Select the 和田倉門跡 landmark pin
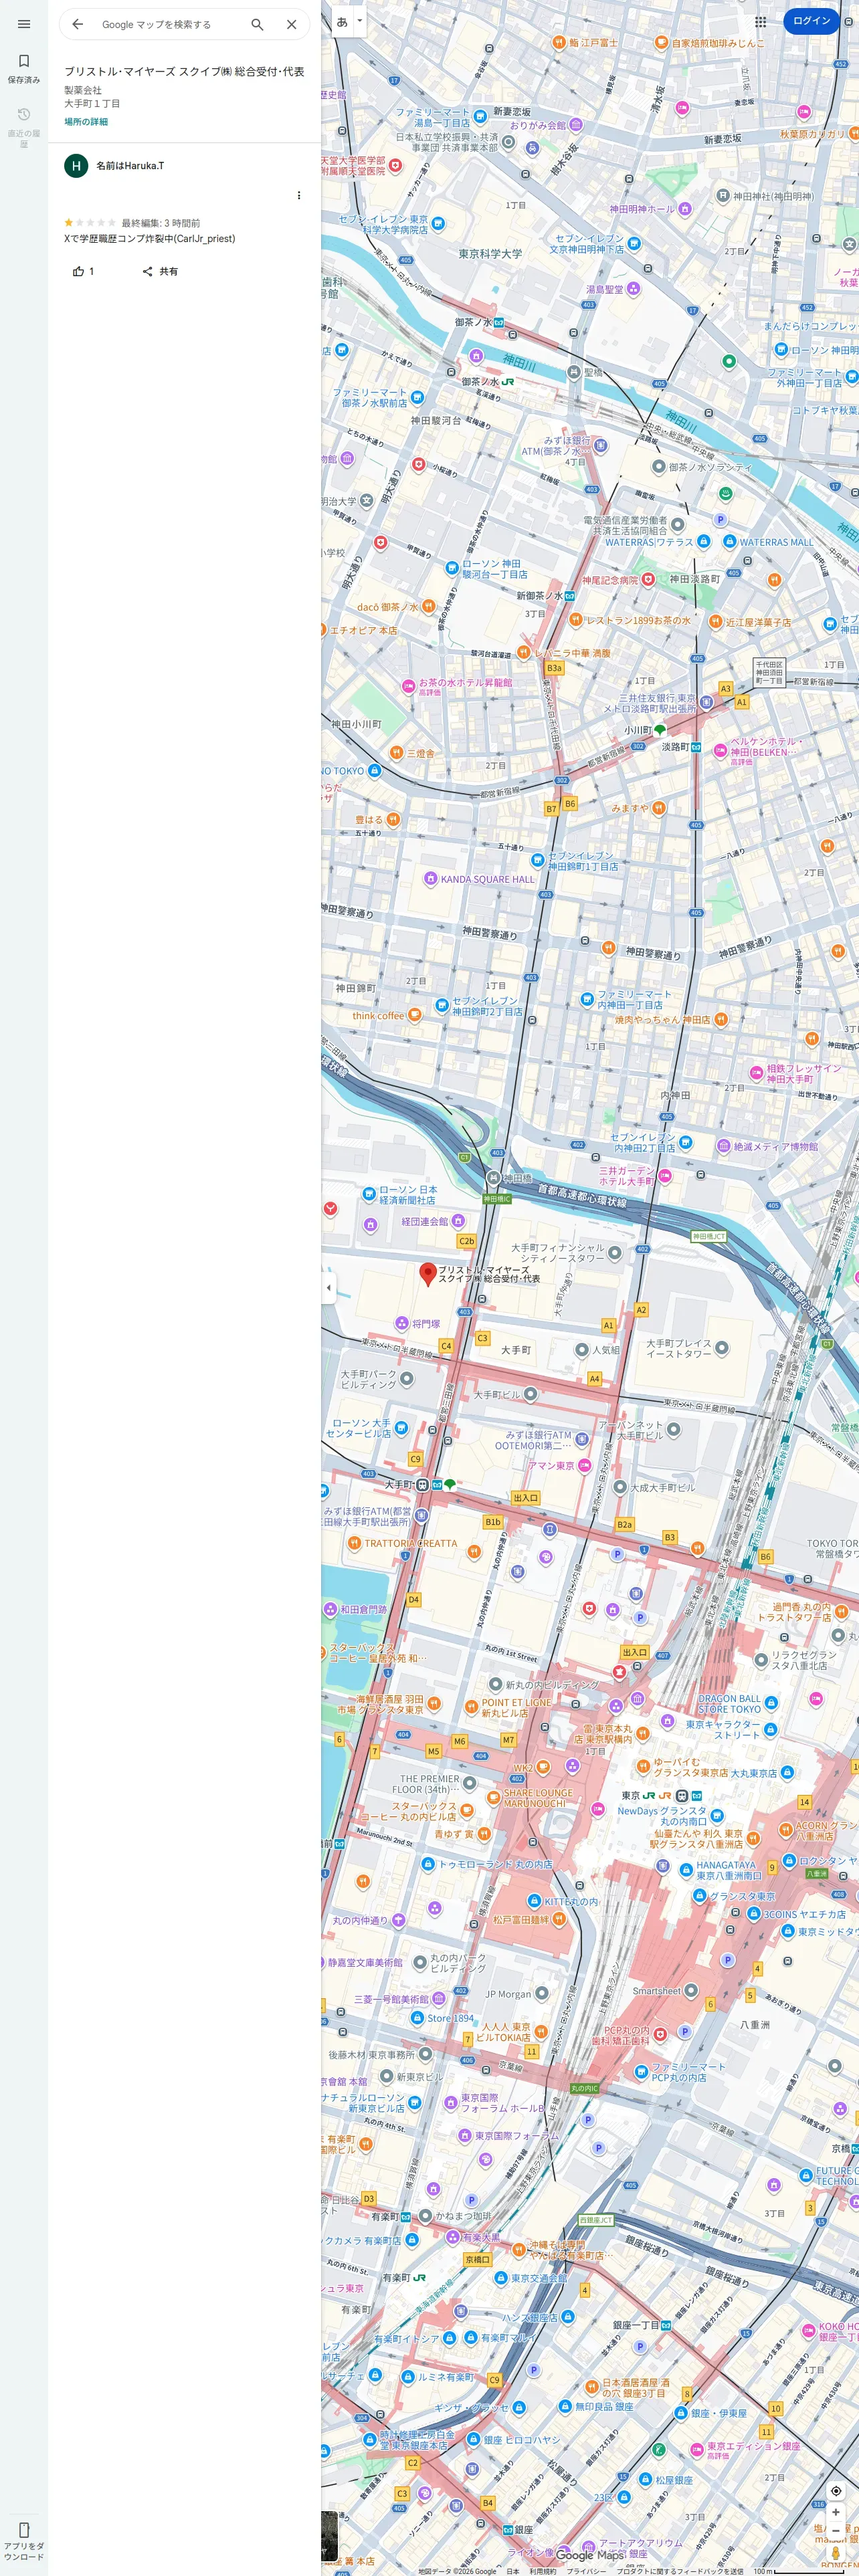 point(330,1609)
